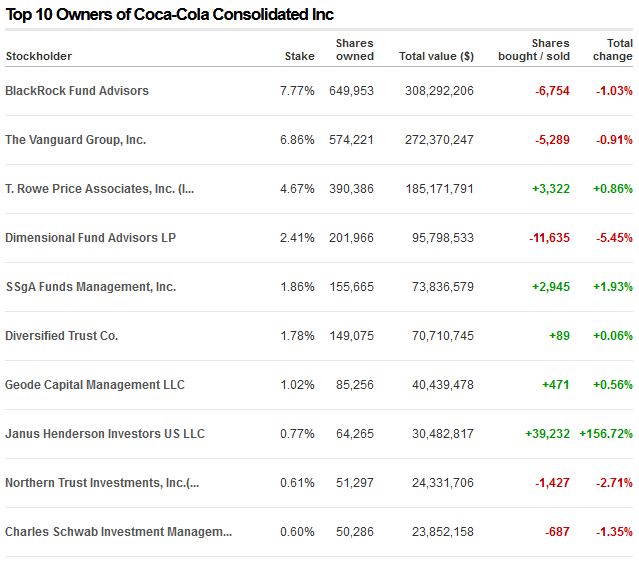Select shares owned 149,075

[x=351, y=336]
